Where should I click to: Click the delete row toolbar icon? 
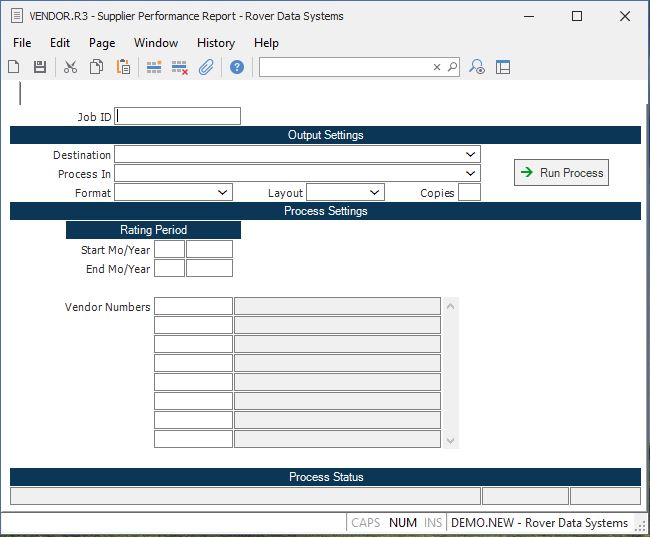click(180, 67)
